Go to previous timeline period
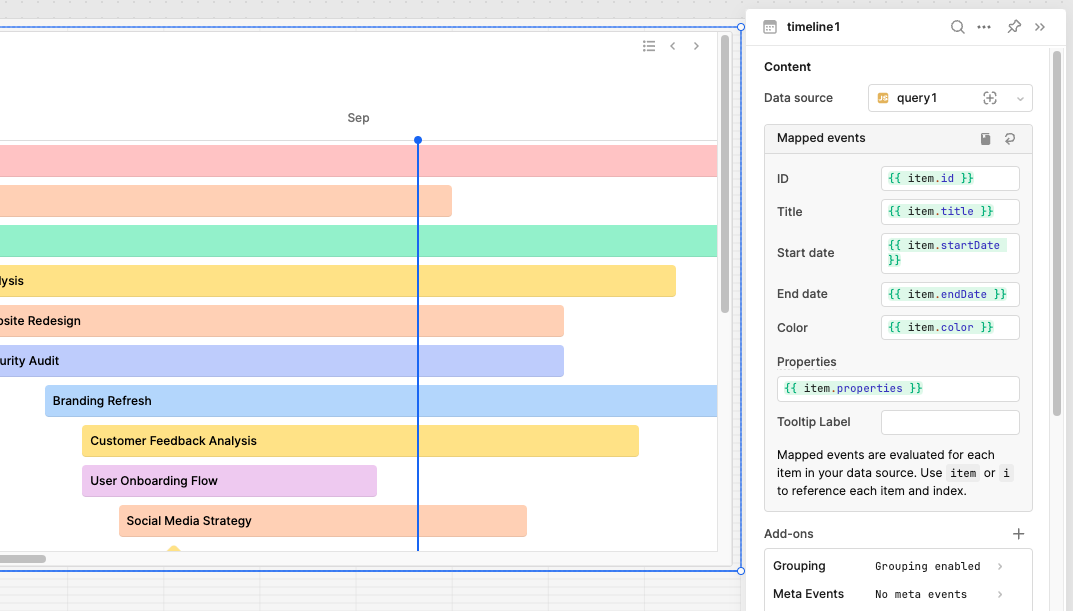 (x=673, y=46)
